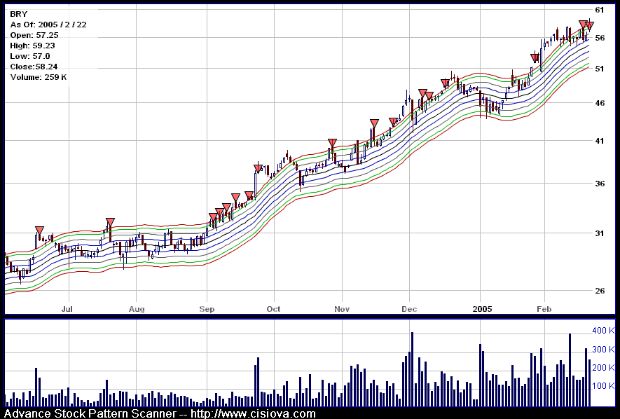Open the http://www.cisiova.com link in footer
The image size is (620, 419).
click(253, 414)
